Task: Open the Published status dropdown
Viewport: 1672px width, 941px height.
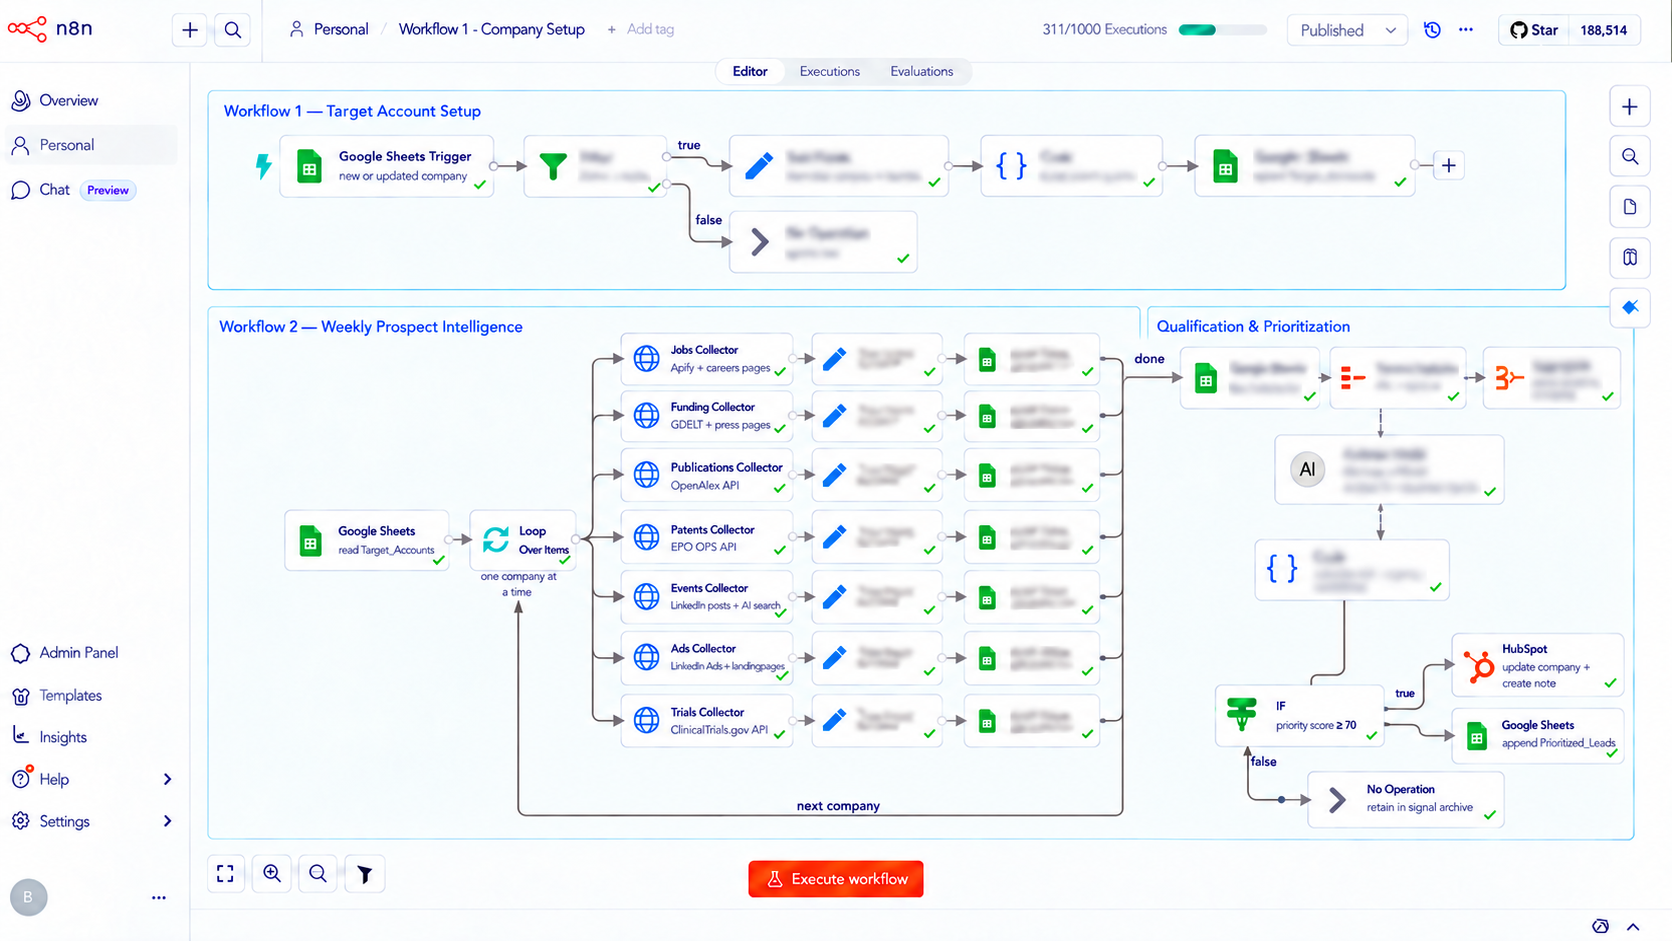Action: coord(1347,30)
